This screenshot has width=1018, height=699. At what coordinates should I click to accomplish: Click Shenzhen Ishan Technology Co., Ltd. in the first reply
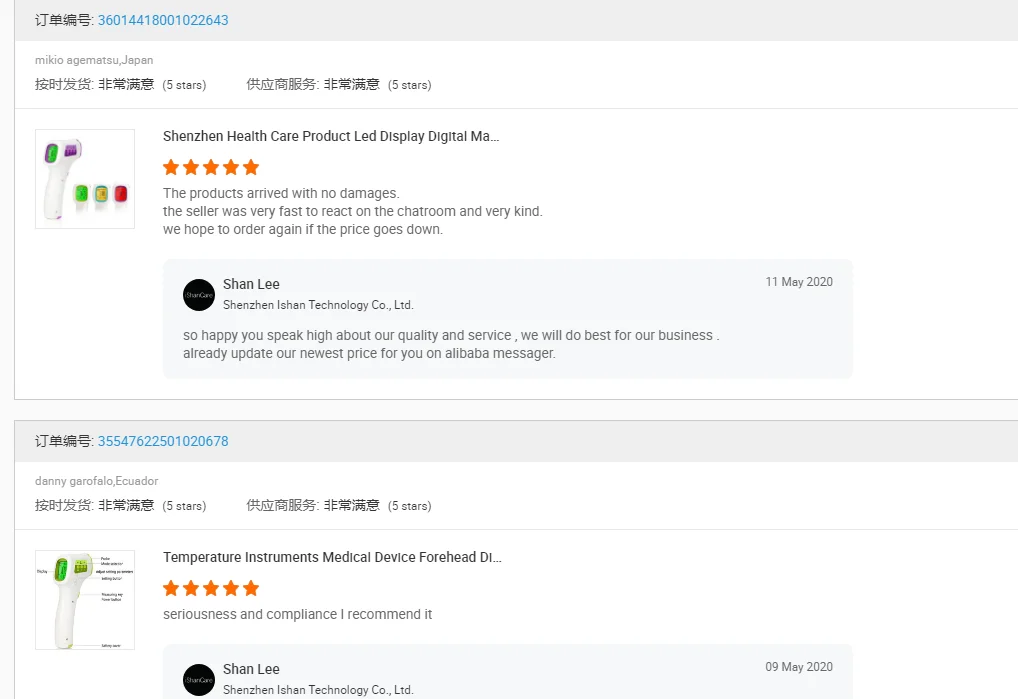(x=318, y=305)
